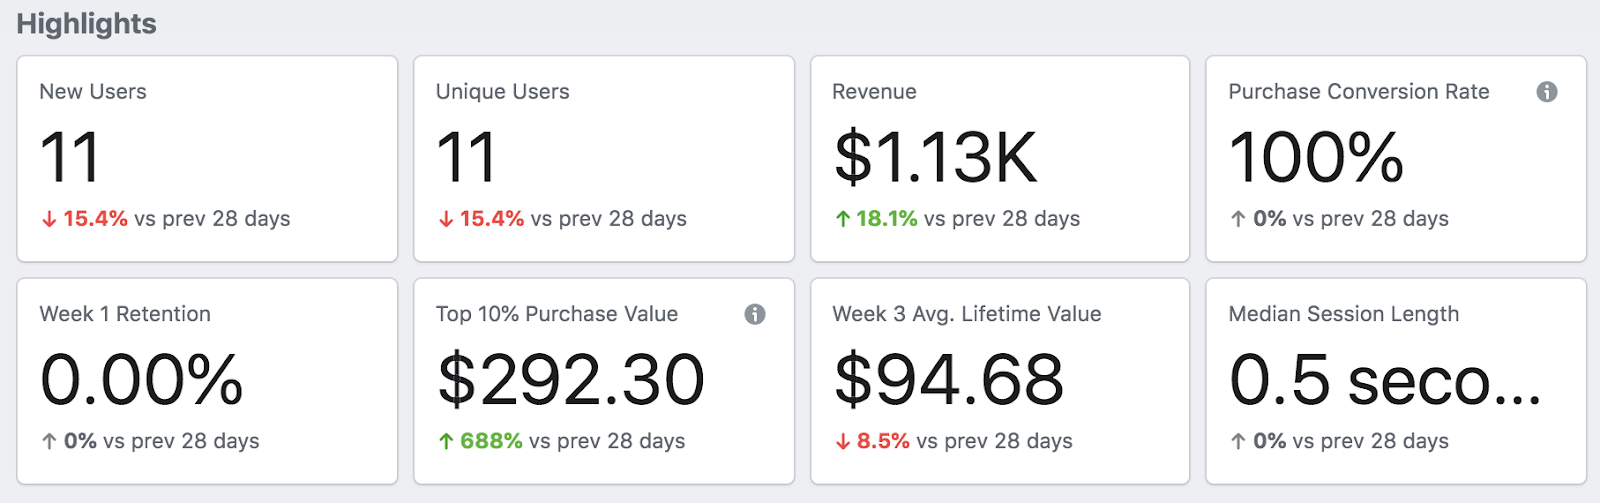Click the Highlights section heading

point(87,24)
